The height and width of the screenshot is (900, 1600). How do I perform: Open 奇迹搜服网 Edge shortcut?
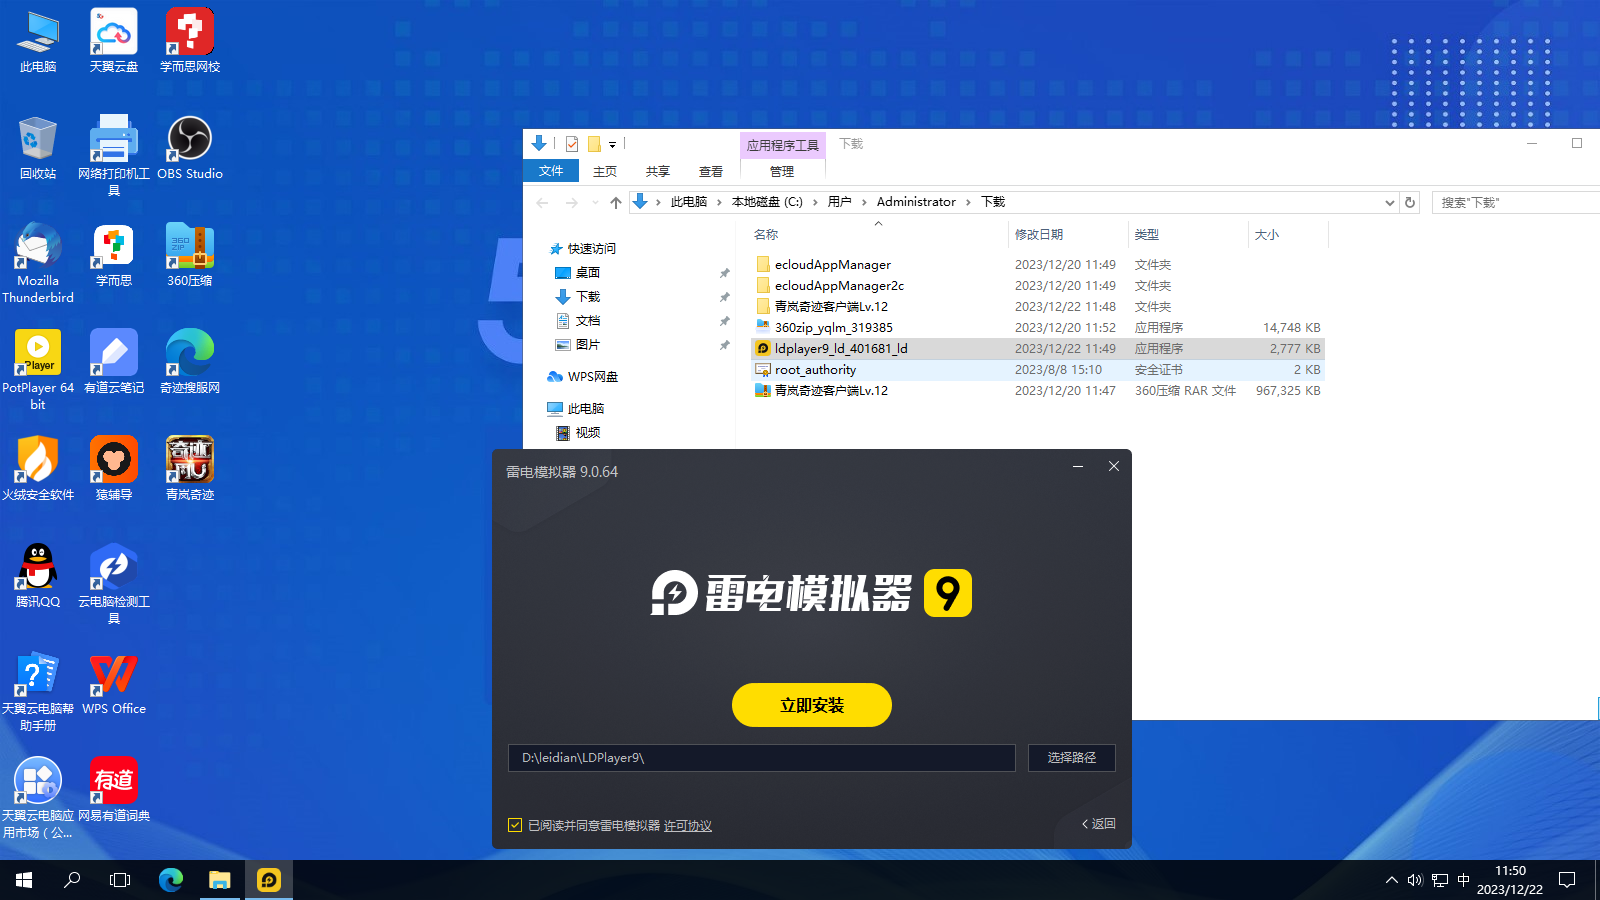coord(190,362)
